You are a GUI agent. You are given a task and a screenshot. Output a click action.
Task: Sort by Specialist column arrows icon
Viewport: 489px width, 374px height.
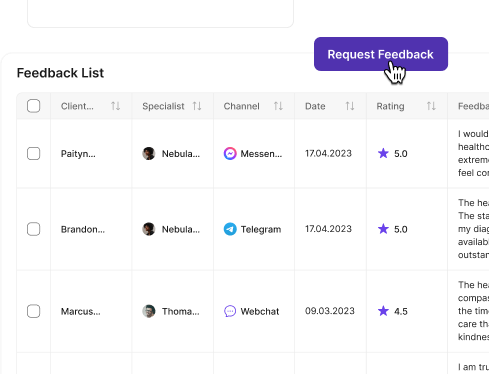coord(197,106)
